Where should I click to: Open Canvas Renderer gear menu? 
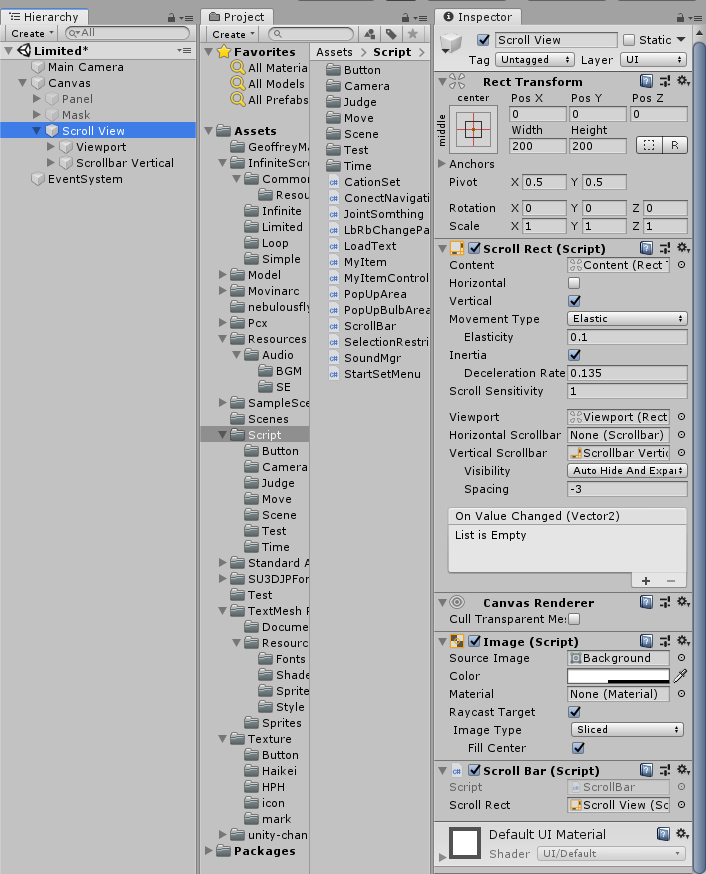[683, 602]
